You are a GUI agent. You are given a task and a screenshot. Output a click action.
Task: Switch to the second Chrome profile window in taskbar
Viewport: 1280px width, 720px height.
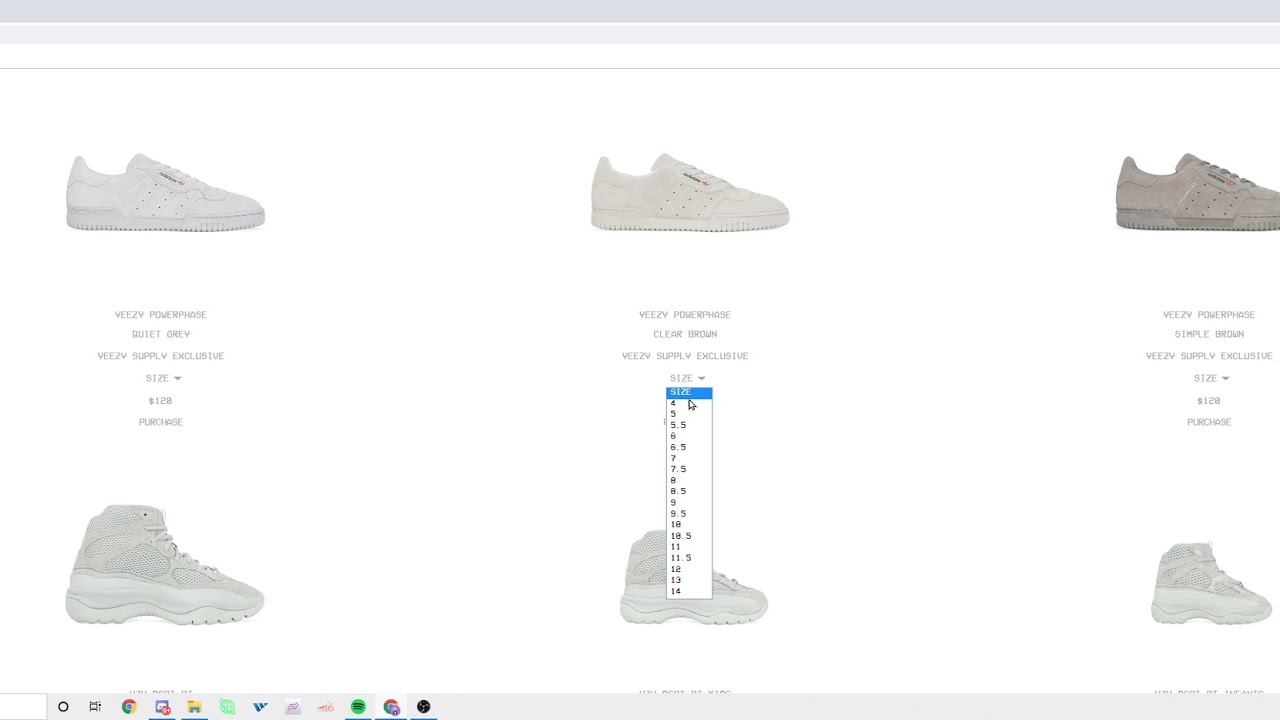tap(391, 707)
